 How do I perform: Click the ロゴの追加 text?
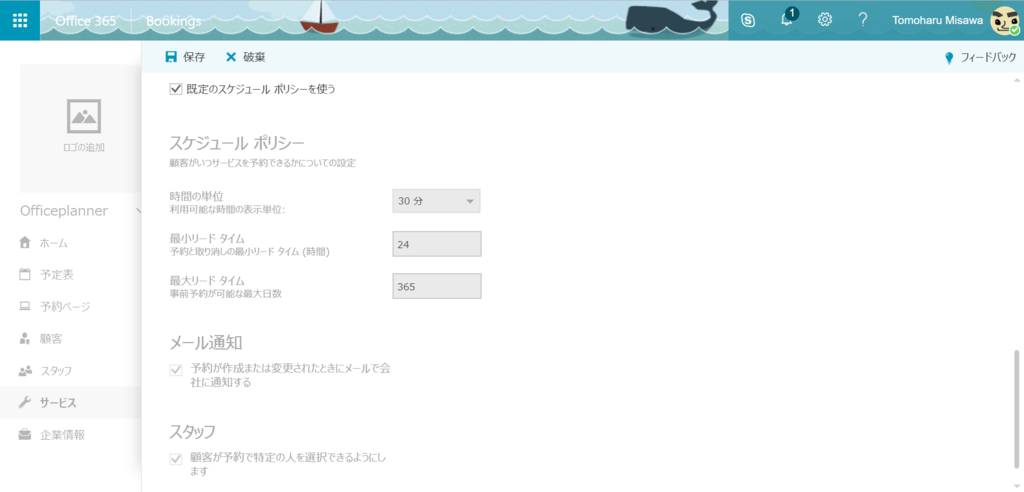coord(84,148)
